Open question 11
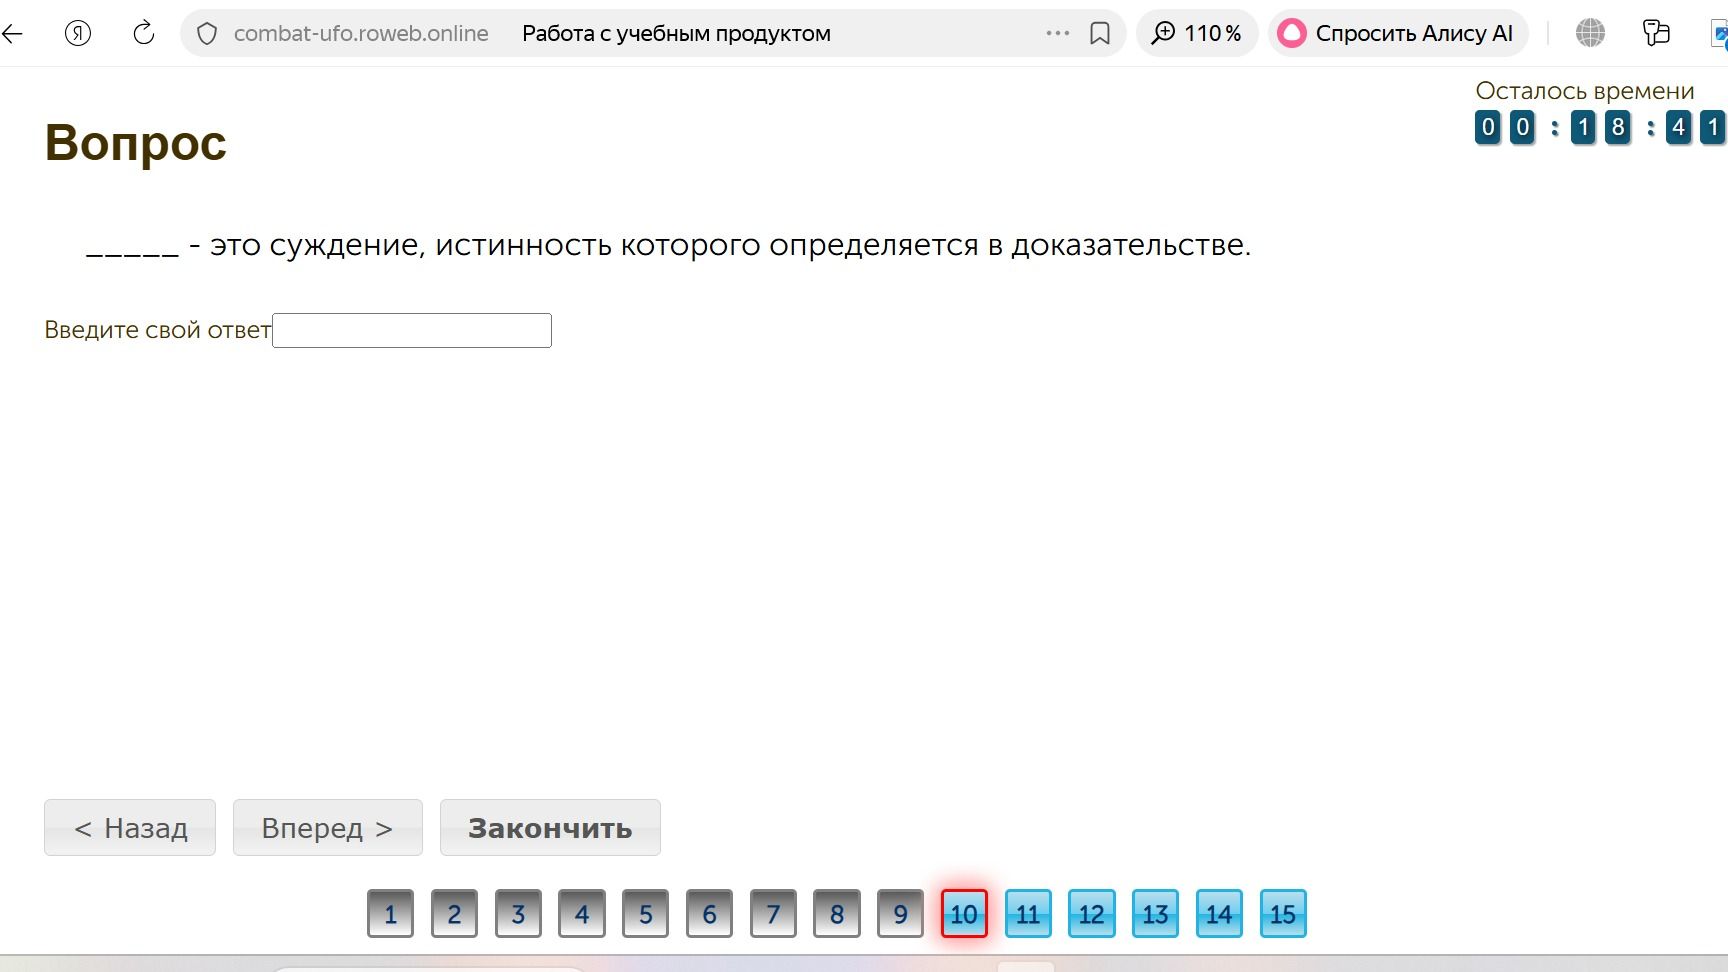 tap(1028, 913)
